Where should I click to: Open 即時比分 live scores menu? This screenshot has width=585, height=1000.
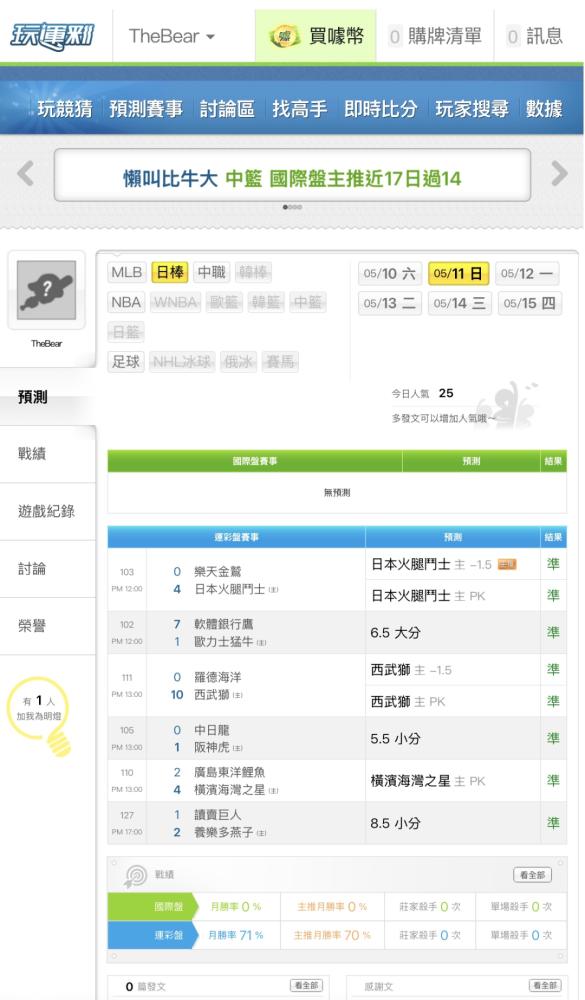380,108
